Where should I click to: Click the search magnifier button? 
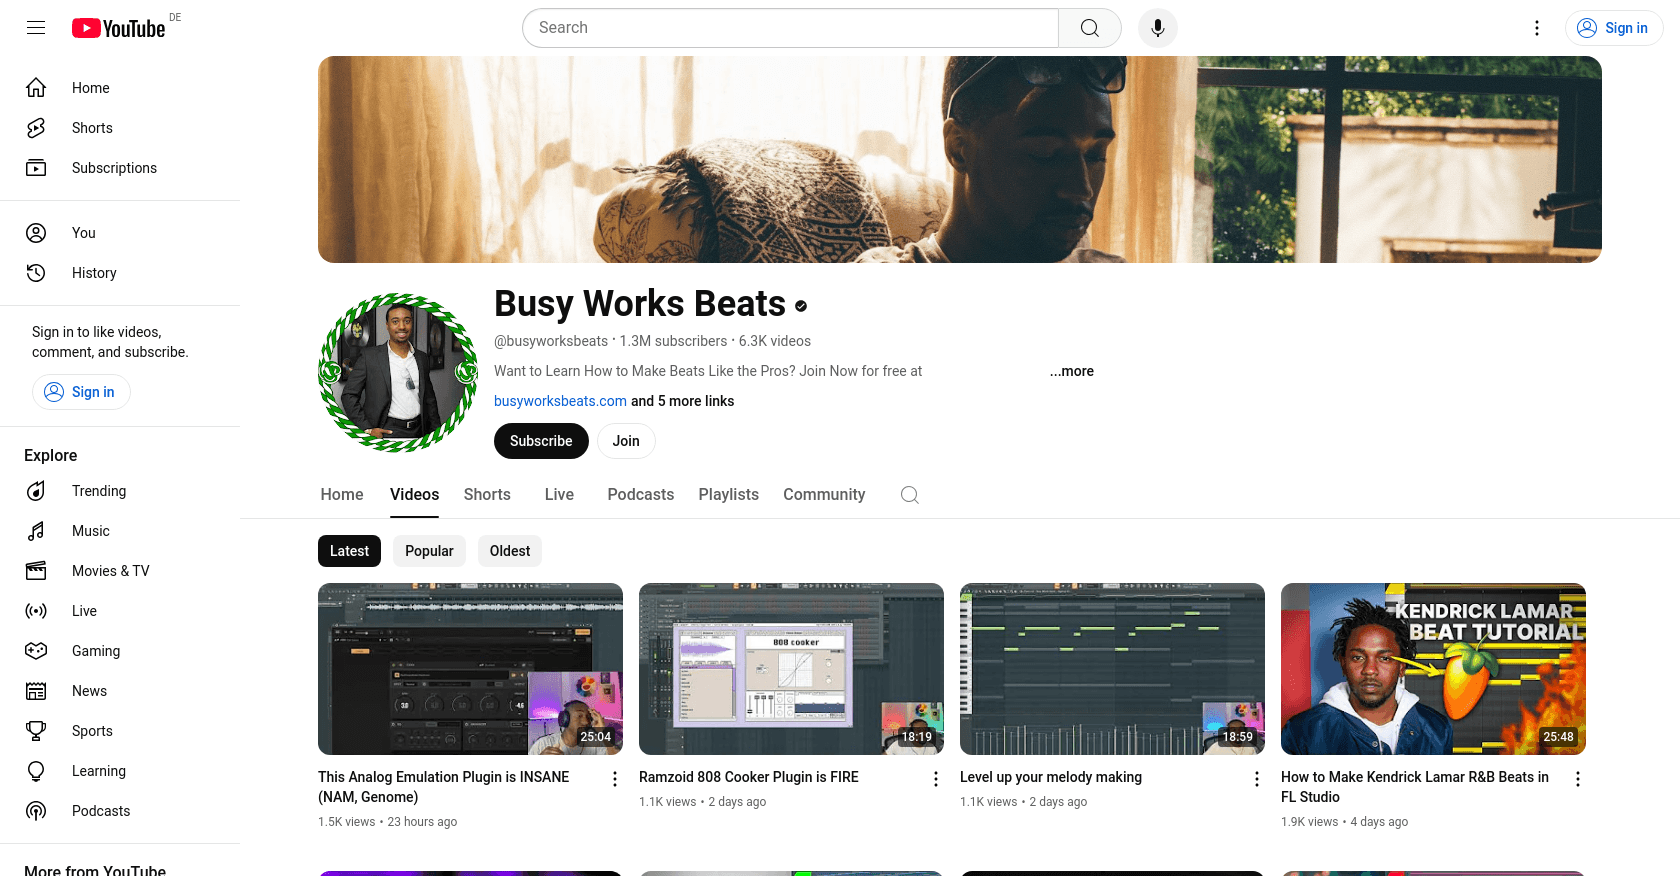coord(1089,28)
